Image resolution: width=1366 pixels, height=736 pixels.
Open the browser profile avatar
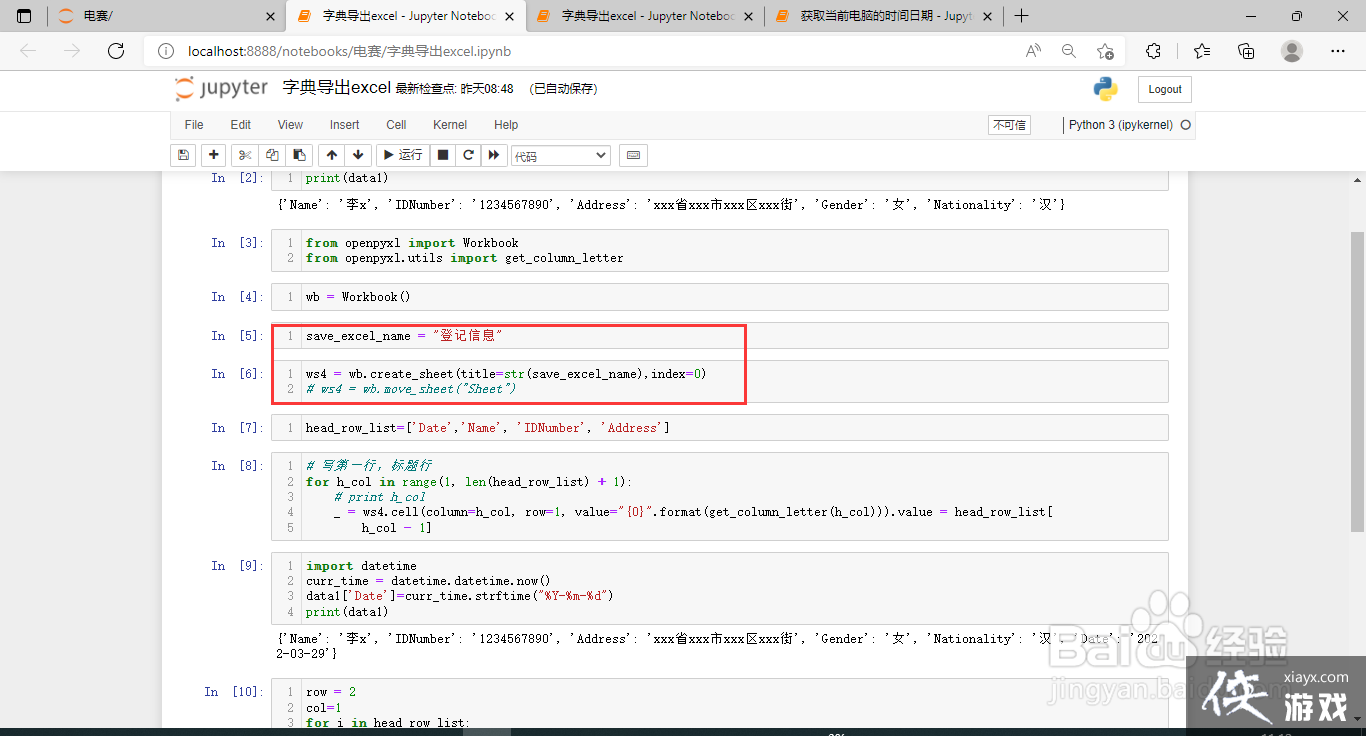tap(1292, 51)
